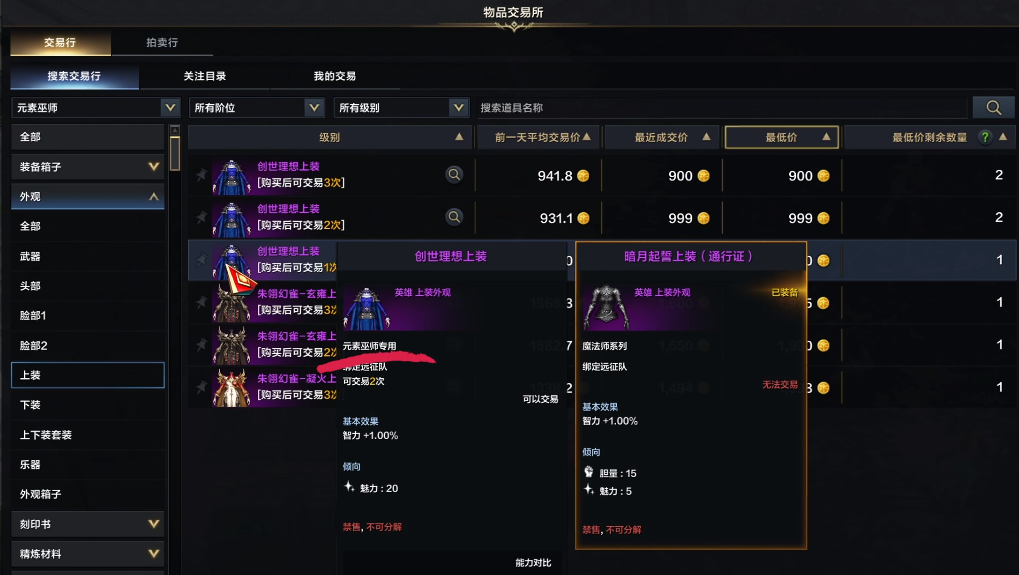
Task: Open the 所有级别 grade dropdown
Action: (401, 108)
